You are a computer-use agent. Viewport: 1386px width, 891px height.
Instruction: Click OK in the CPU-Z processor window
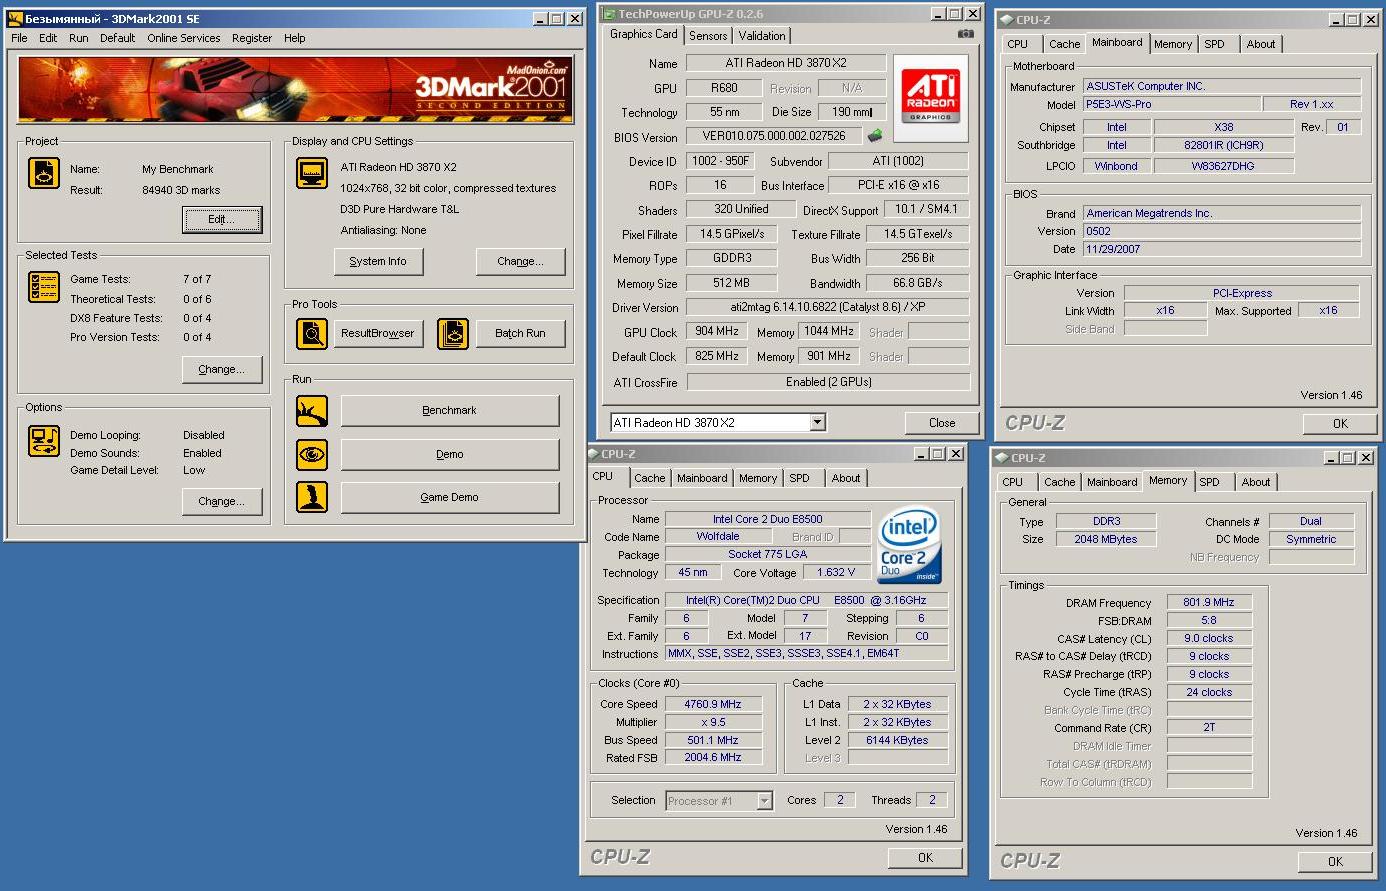[925, 858]
